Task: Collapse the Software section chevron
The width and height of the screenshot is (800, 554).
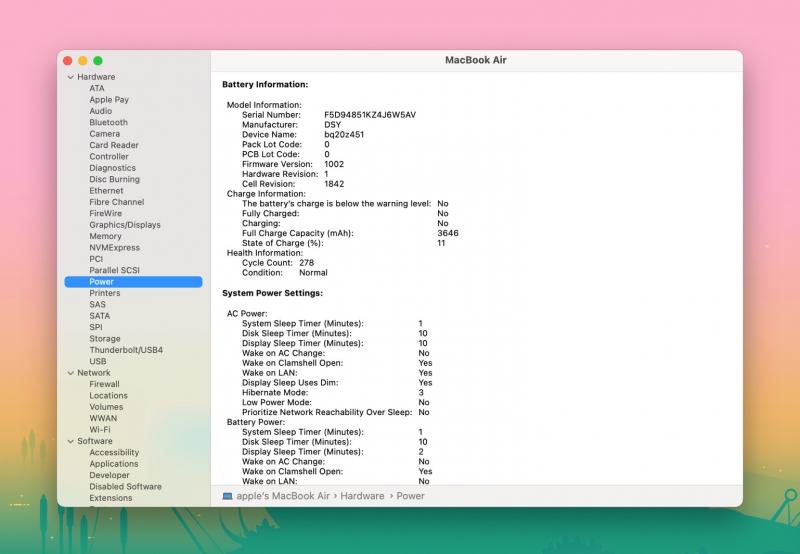Action: (70, 441)
